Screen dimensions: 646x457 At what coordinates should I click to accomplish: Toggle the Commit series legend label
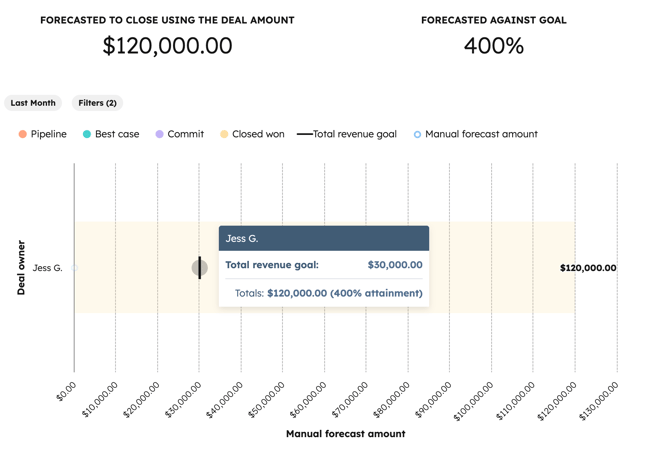click(x=186, y=134)
